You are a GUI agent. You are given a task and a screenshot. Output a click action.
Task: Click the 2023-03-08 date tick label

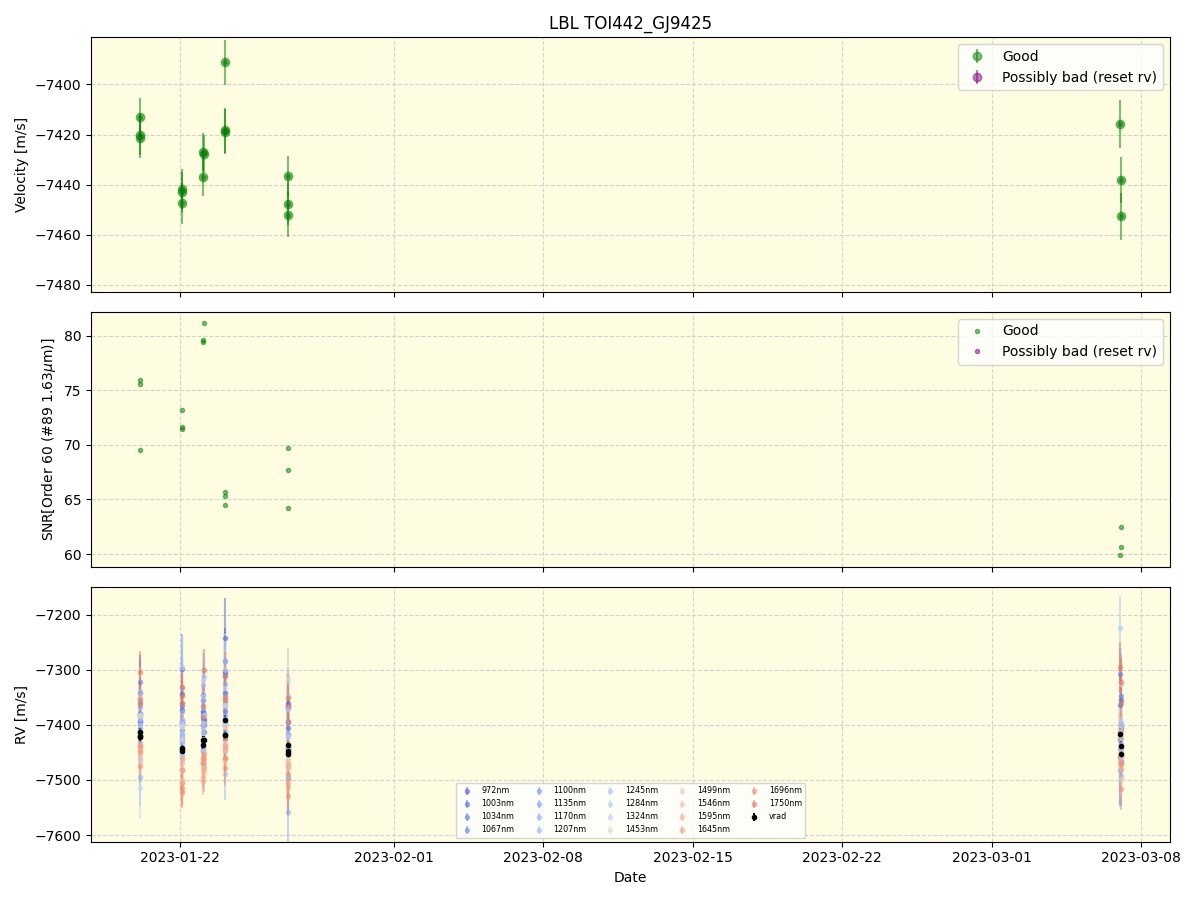1141,857
